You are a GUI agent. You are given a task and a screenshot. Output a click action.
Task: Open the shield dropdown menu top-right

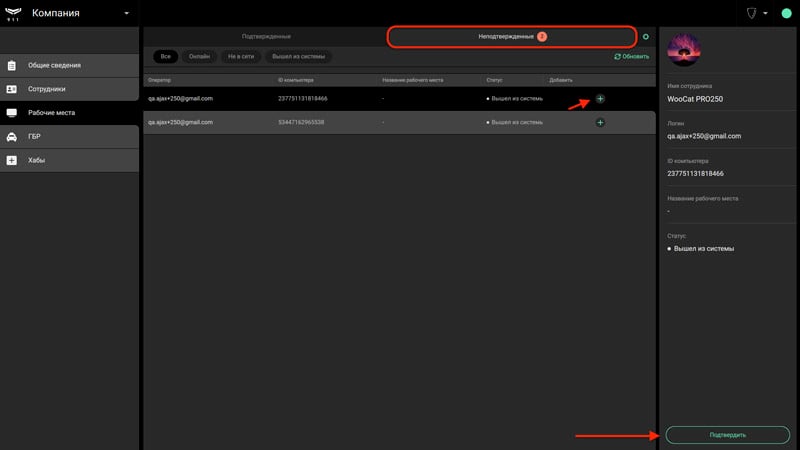click(757, 13)
